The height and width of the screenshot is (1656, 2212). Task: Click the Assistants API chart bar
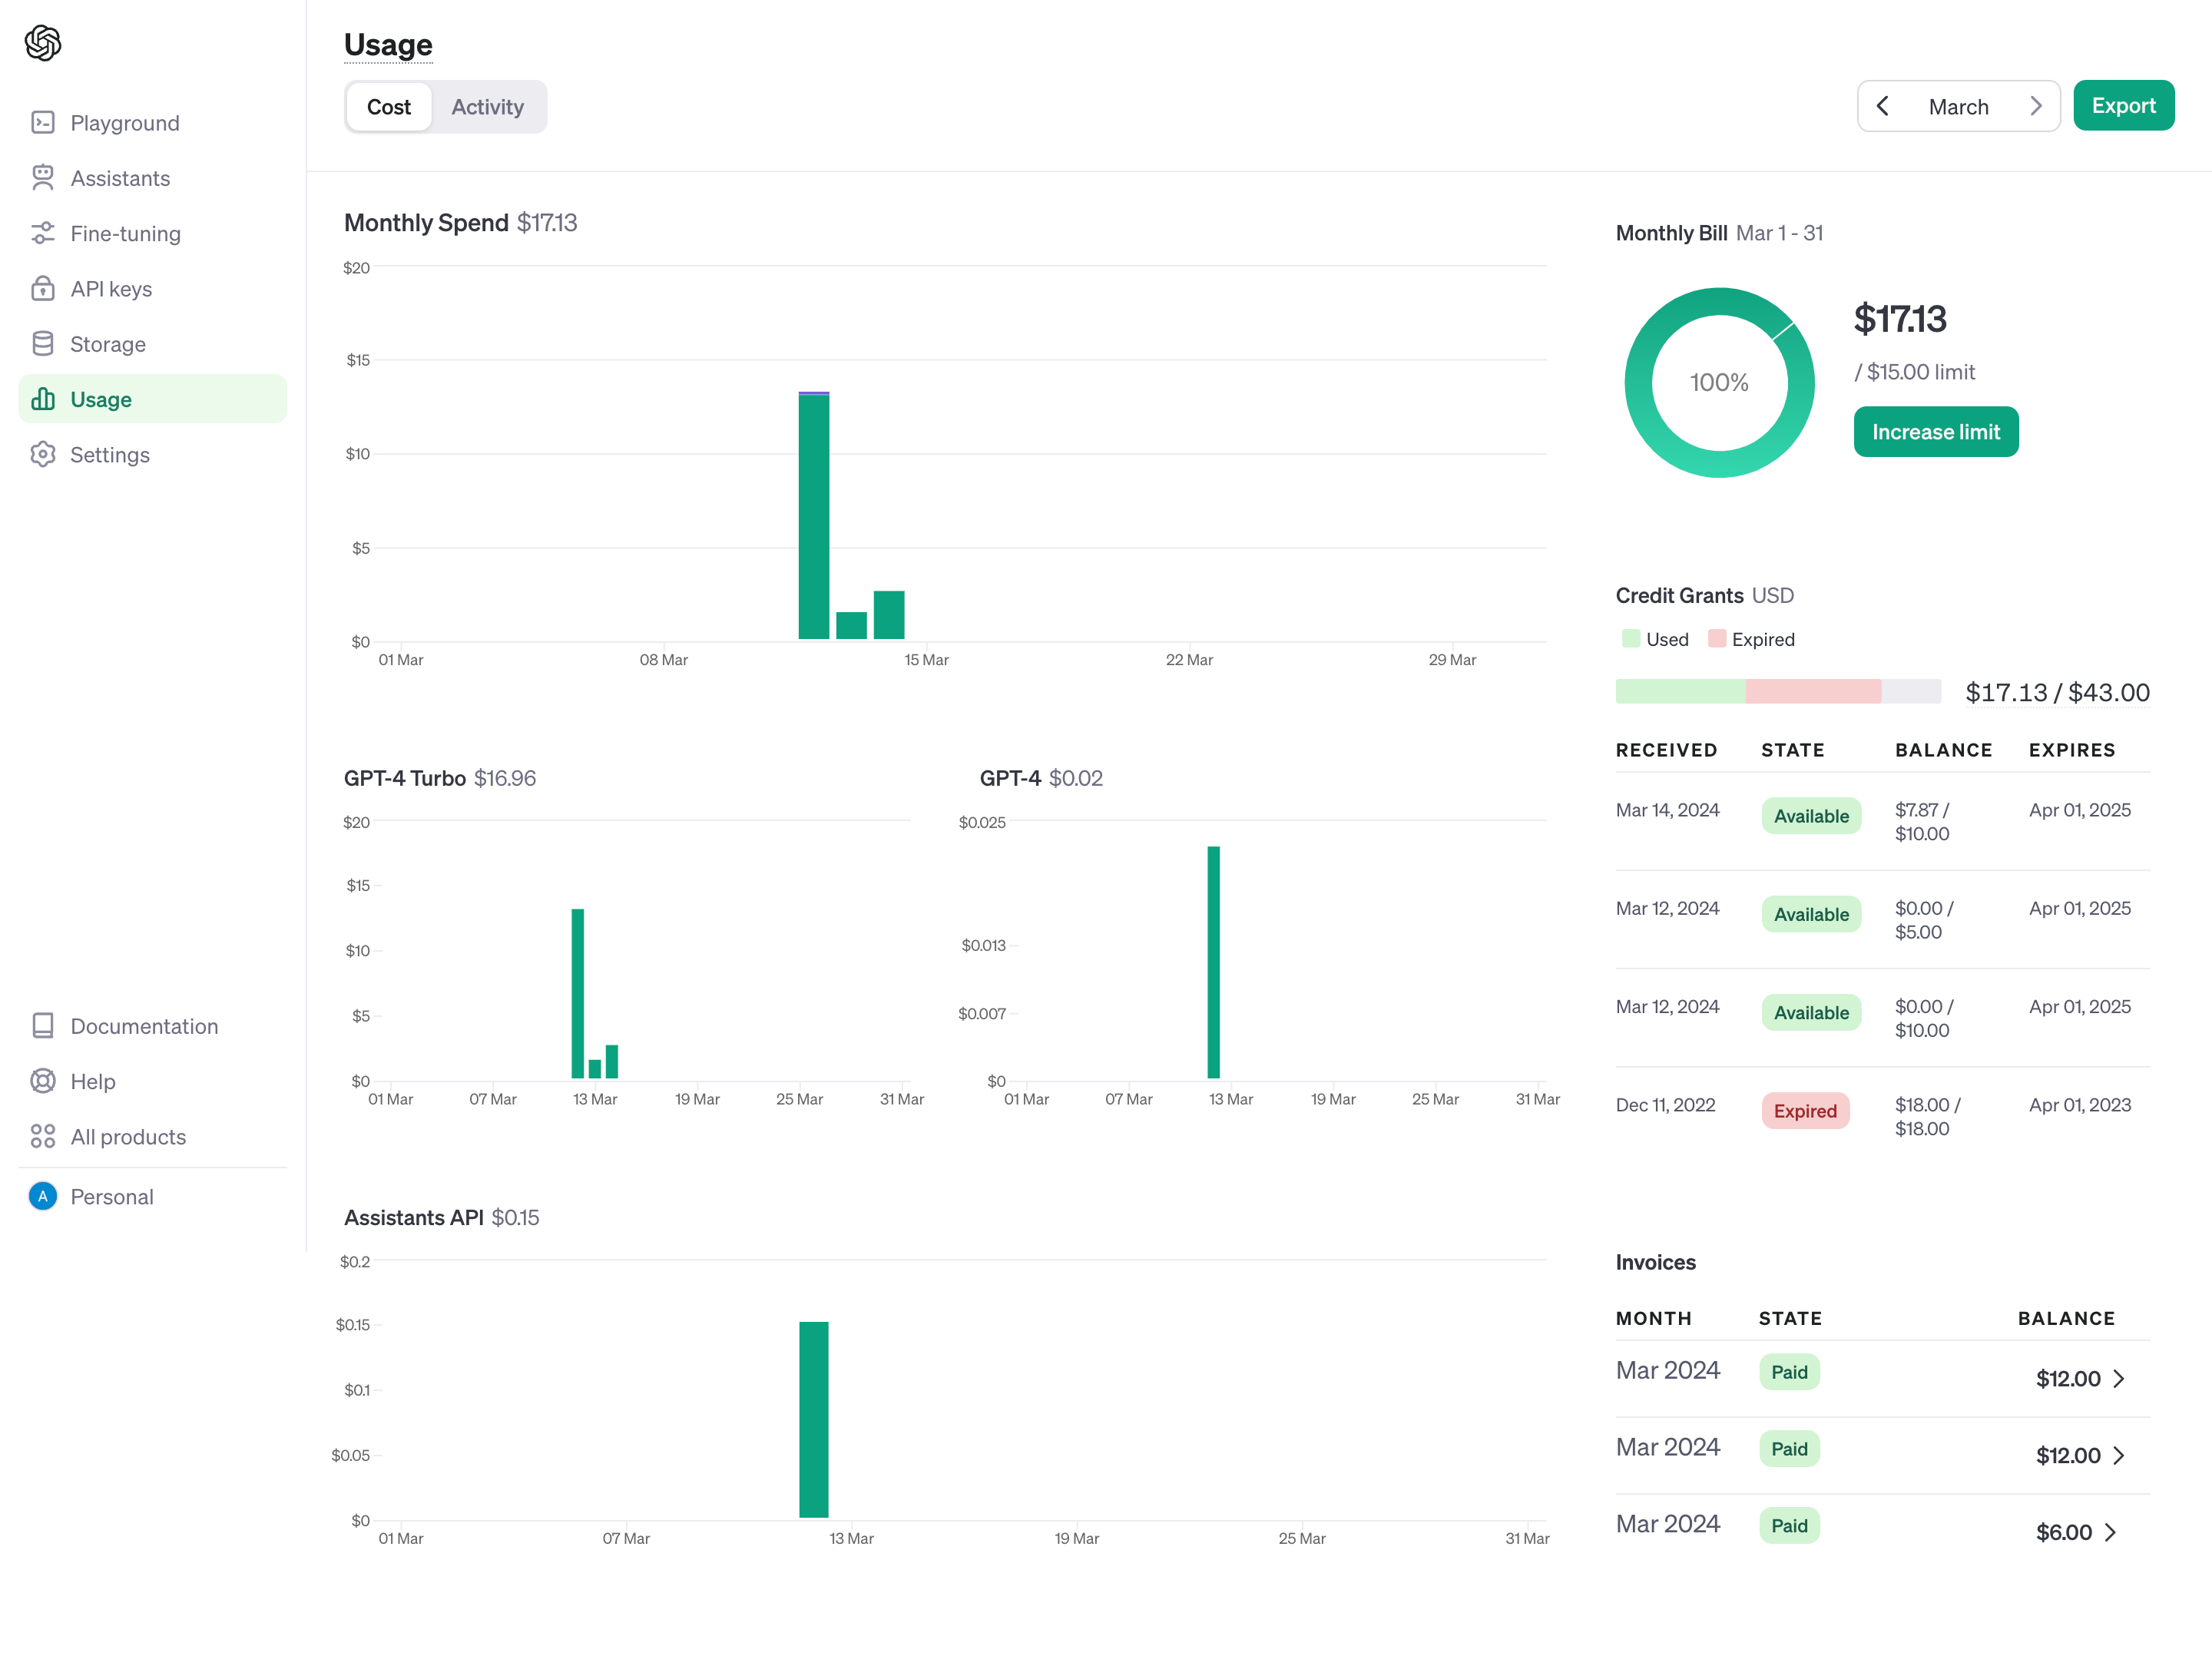[814, 1419]
